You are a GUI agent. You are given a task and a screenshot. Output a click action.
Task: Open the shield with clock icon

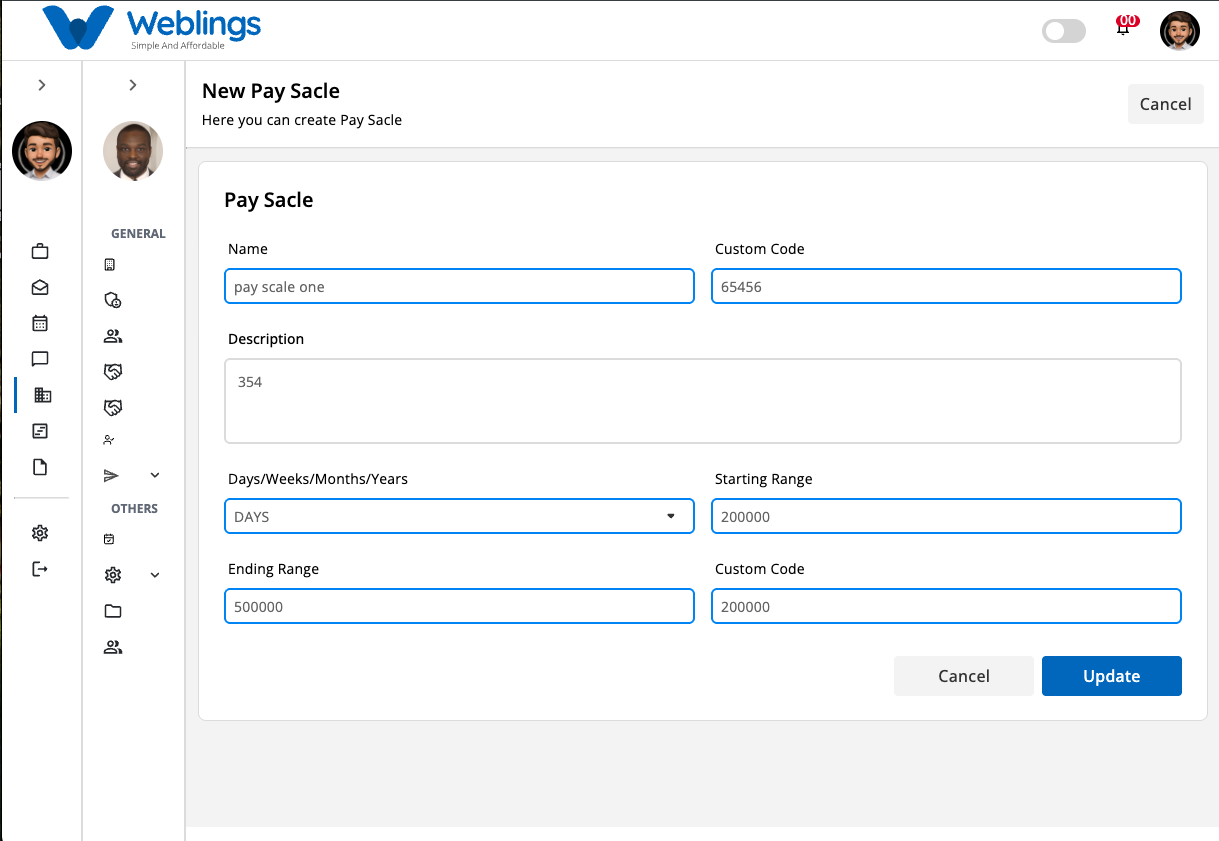[x=113, y=300]
